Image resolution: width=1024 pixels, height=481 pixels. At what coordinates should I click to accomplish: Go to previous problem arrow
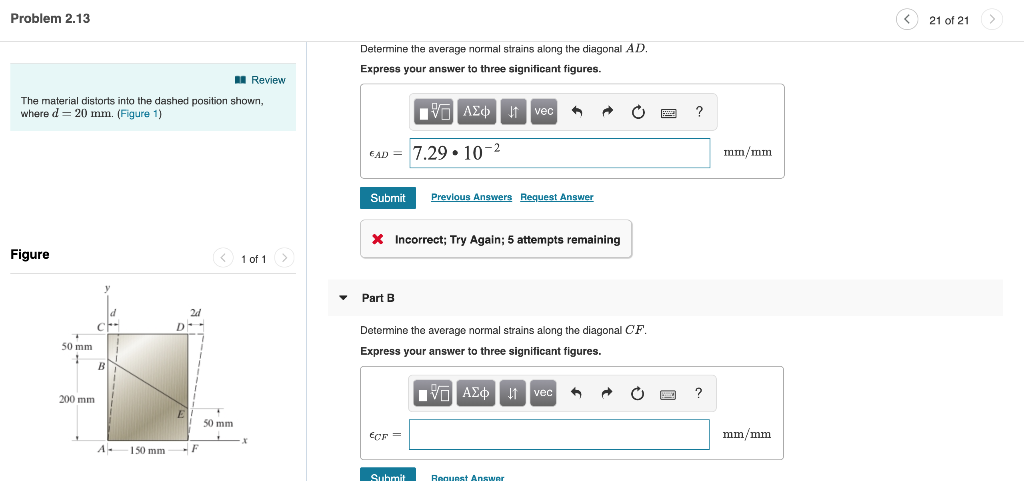pos(906,20)
